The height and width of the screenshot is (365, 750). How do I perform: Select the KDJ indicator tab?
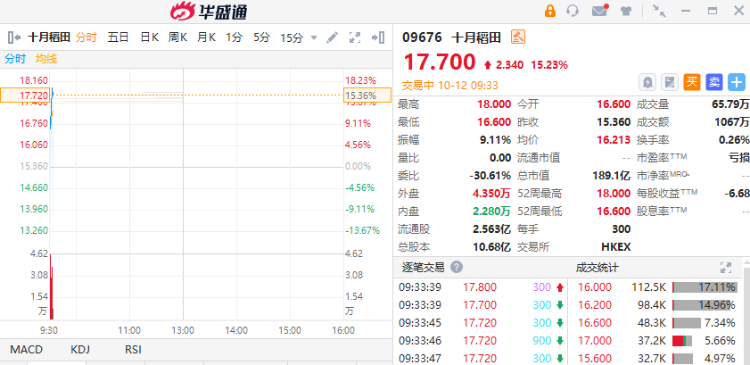coord(80,349)
